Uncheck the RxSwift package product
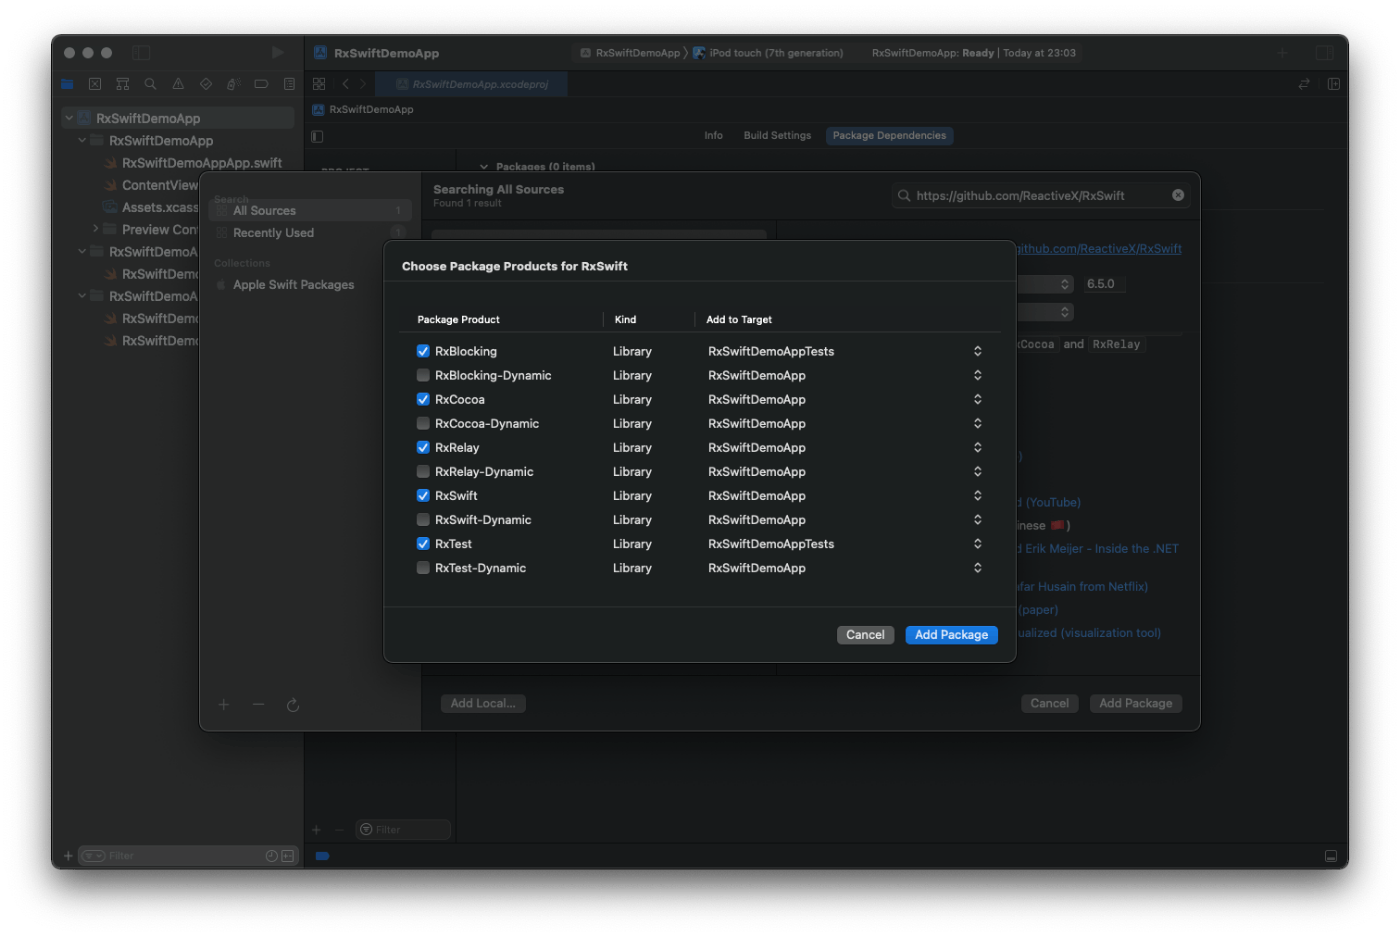 [x=423, y=496]
